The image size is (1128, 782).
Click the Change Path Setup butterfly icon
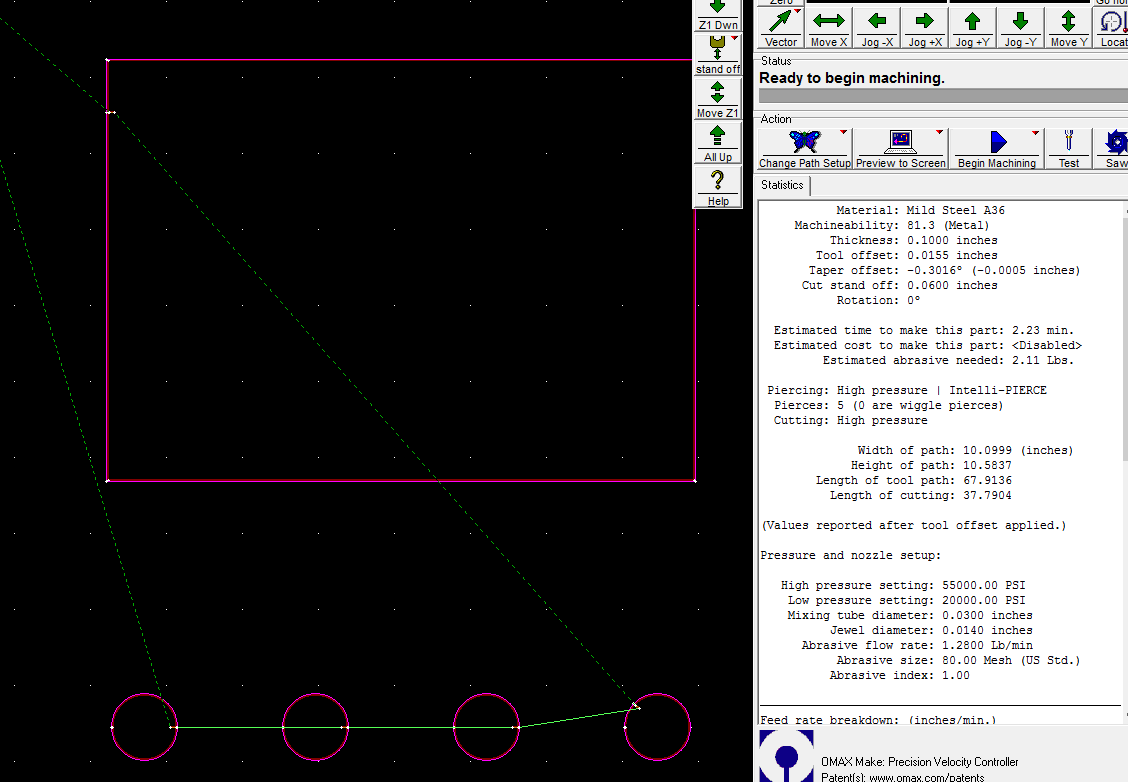804,141
